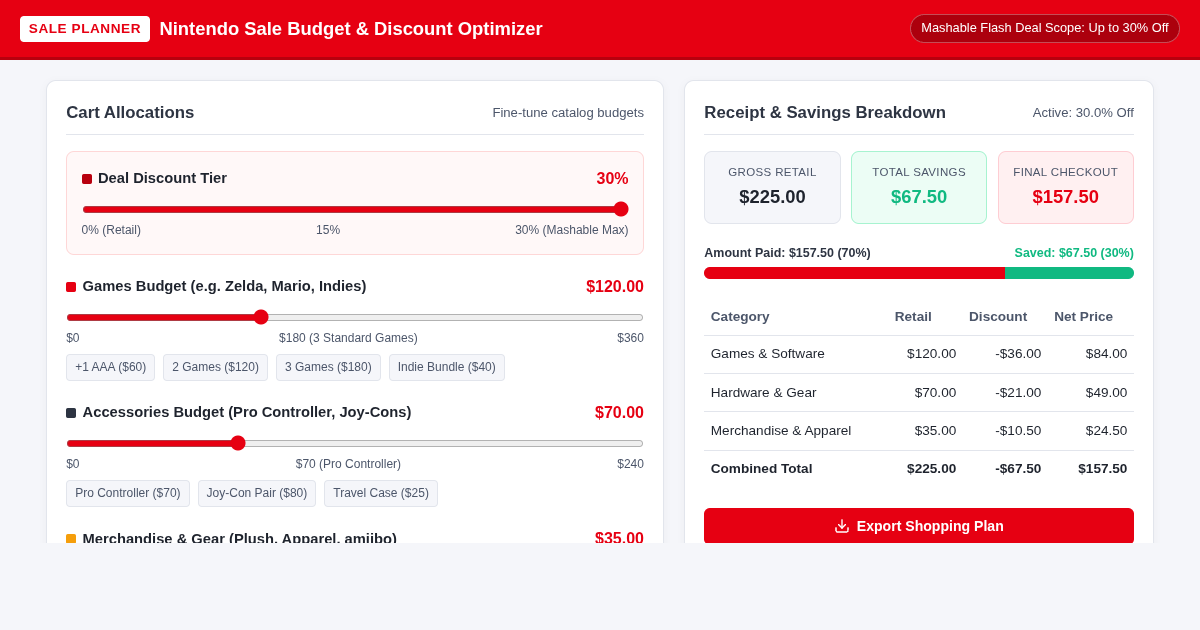Click the $360 maximum Games Budget label
This screenshot has height=630, width=1200.
[x=630, y=338]
